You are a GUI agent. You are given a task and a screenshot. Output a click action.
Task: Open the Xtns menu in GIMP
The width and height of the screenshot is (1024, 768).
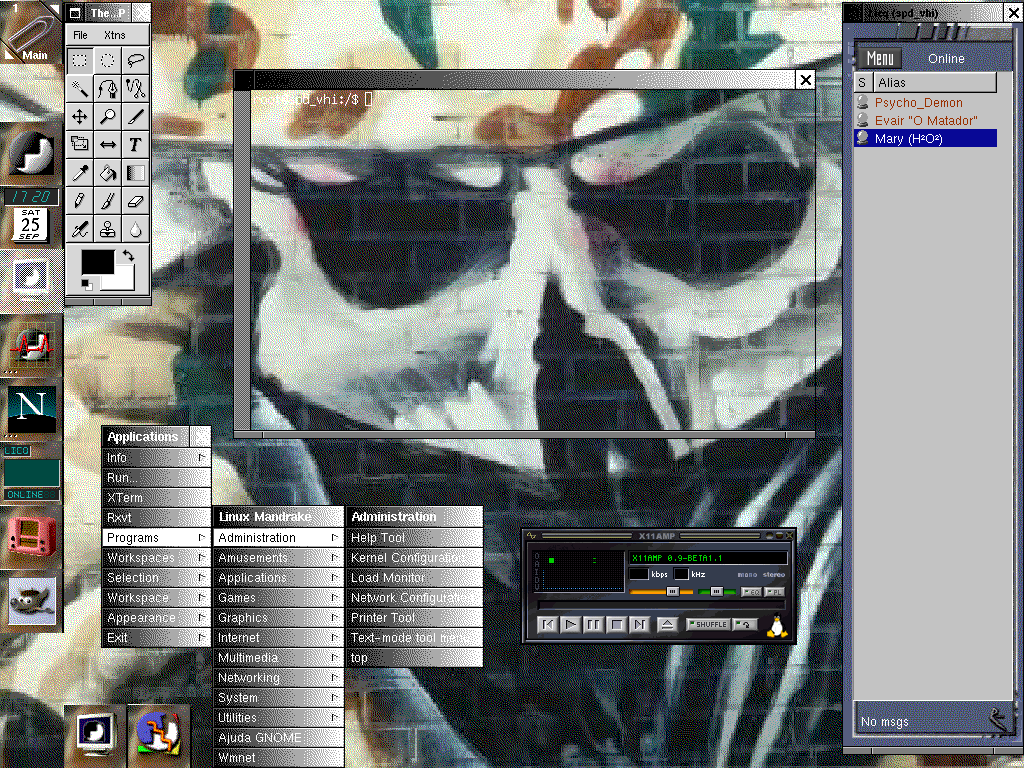115,35
